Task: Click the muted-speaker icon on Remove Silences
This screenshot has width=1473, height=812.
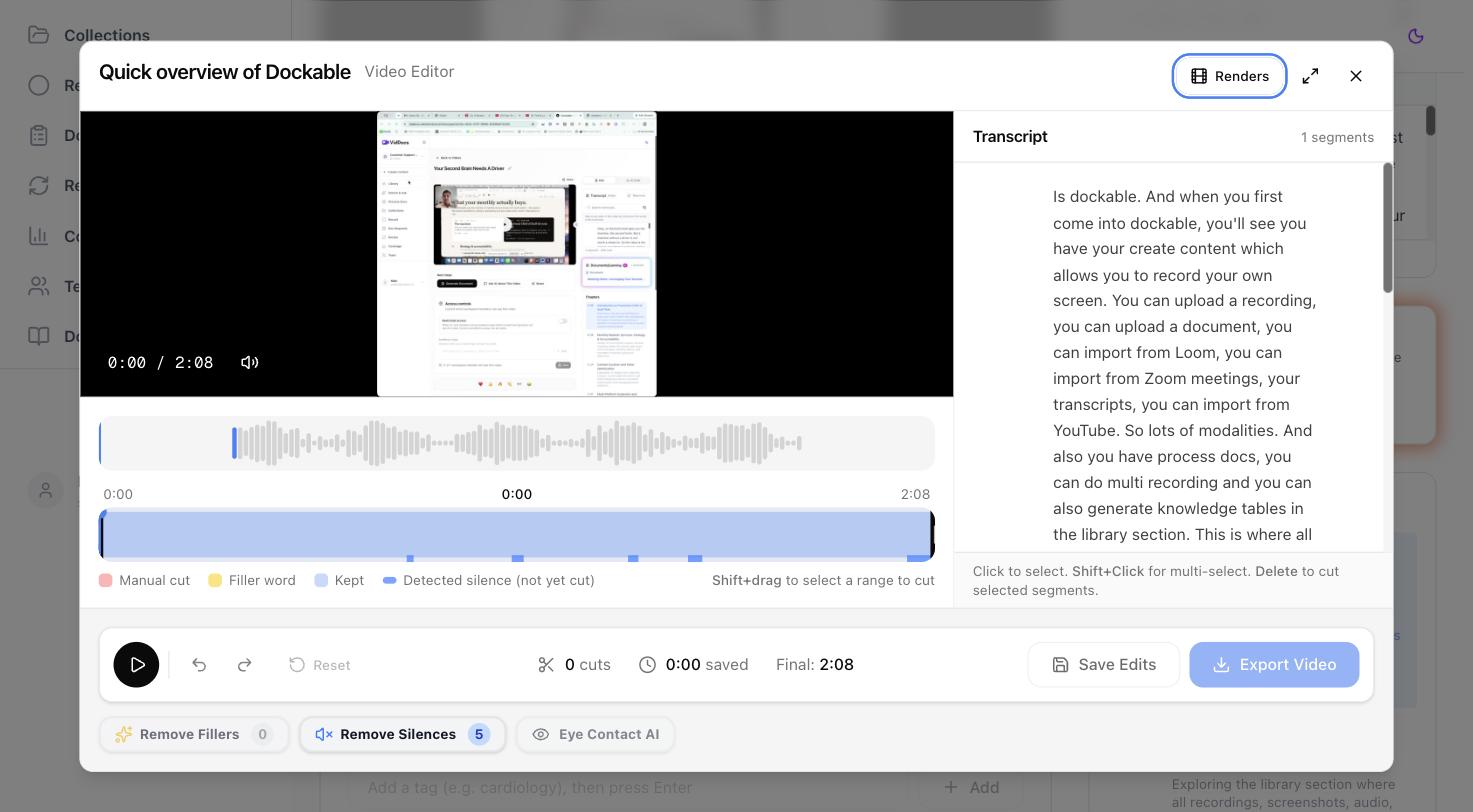Action: (324, 734)
